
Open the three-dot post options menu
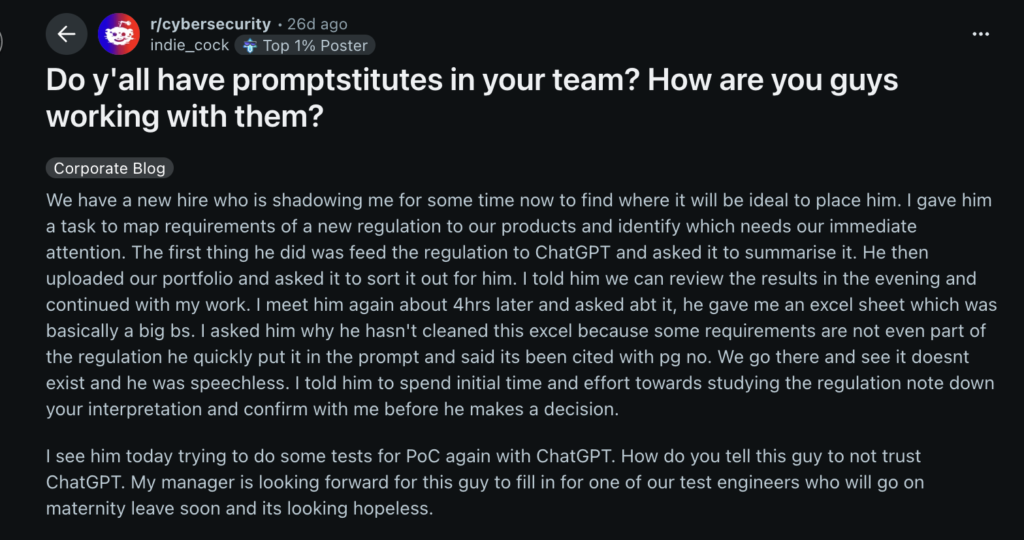point(981,34)
